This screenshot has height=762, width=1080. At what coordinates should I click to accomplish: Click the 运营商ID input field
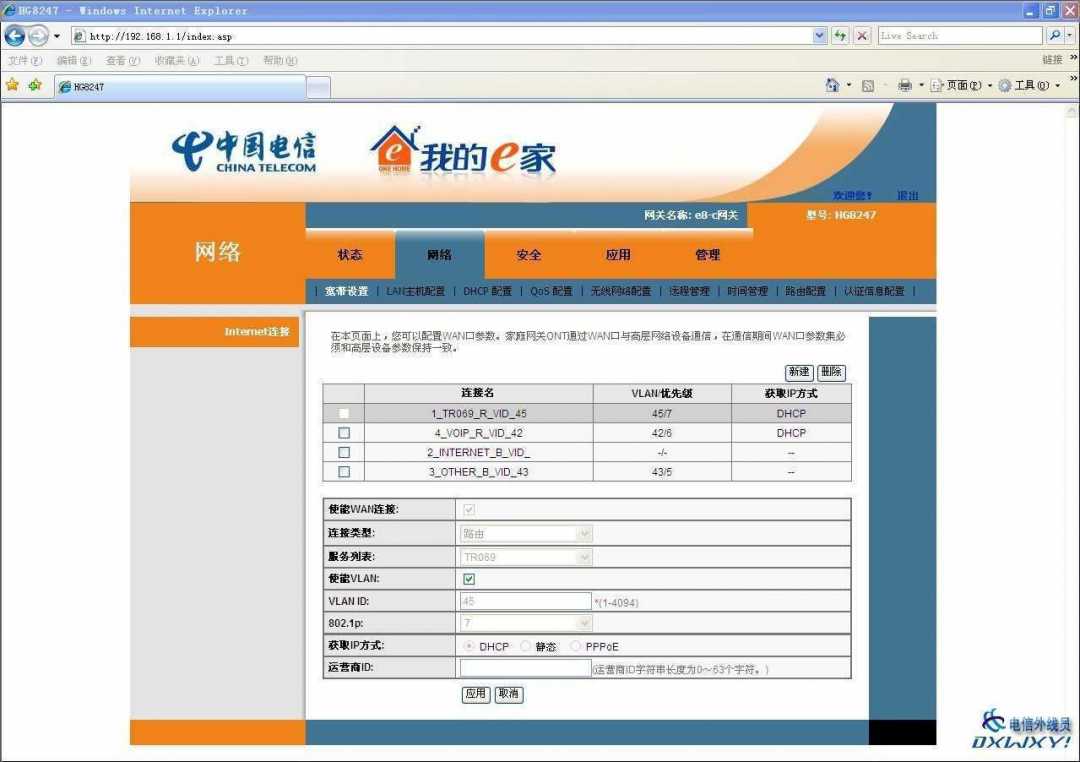526,668
